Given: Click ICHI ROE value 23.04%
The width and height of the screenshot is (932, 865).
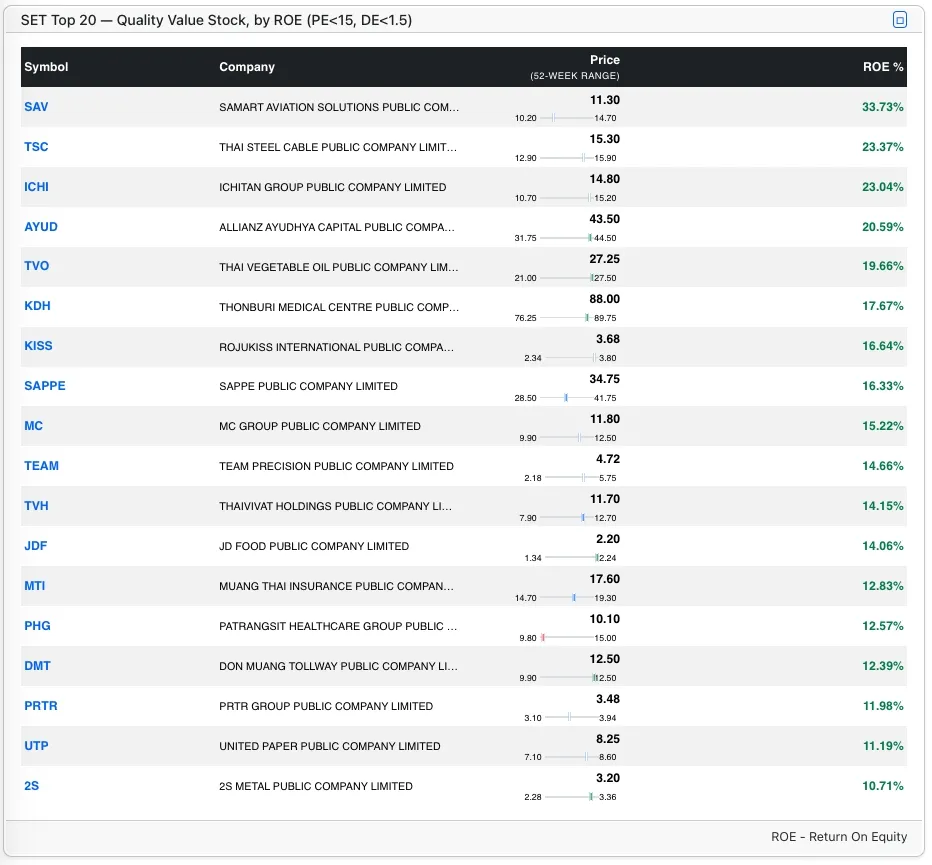Looking at the screenshot, I should point(883,187).
